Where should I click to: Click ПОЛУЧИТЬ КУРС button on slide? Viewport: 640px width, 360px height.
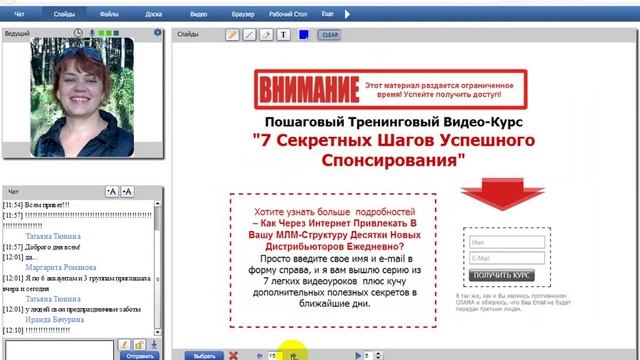pyautogui.click(x=502, y=275)
